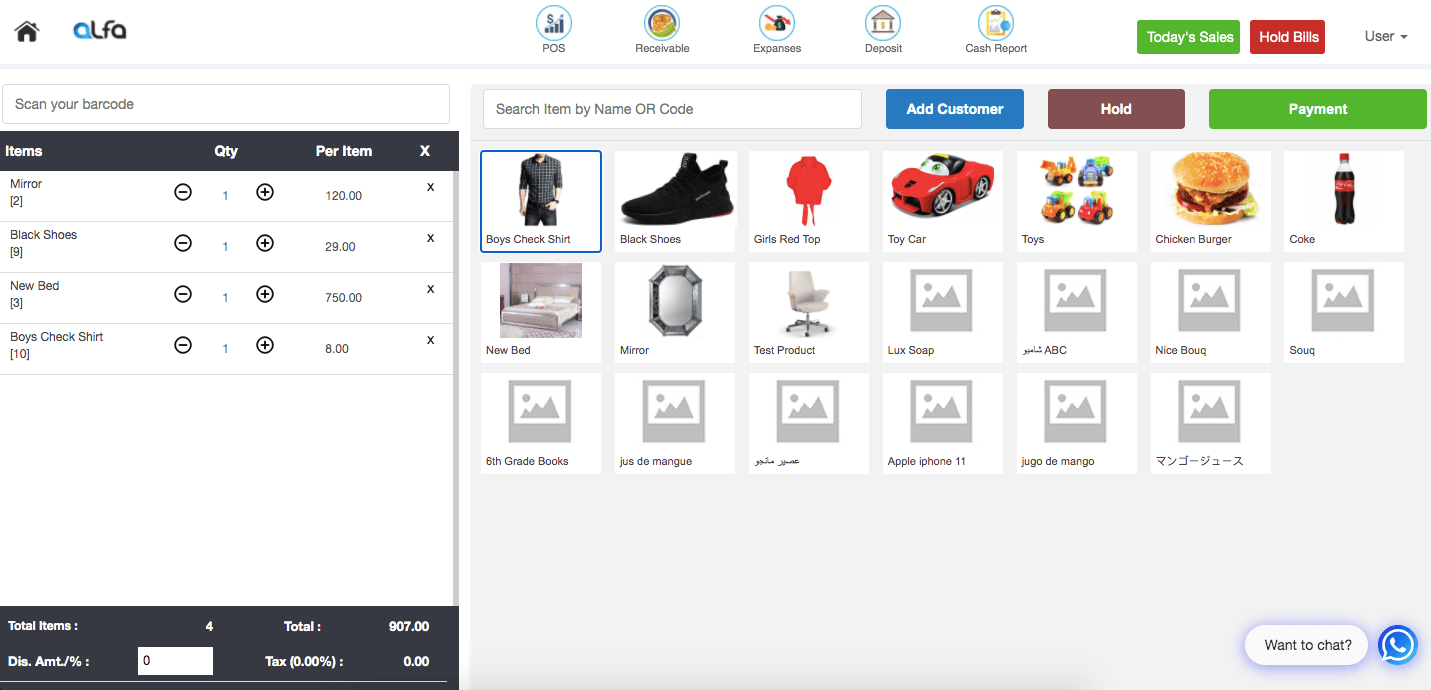Screen dimensions: 1431x690
Task: Open the User dropdown menu
Action: point(1385,36)
